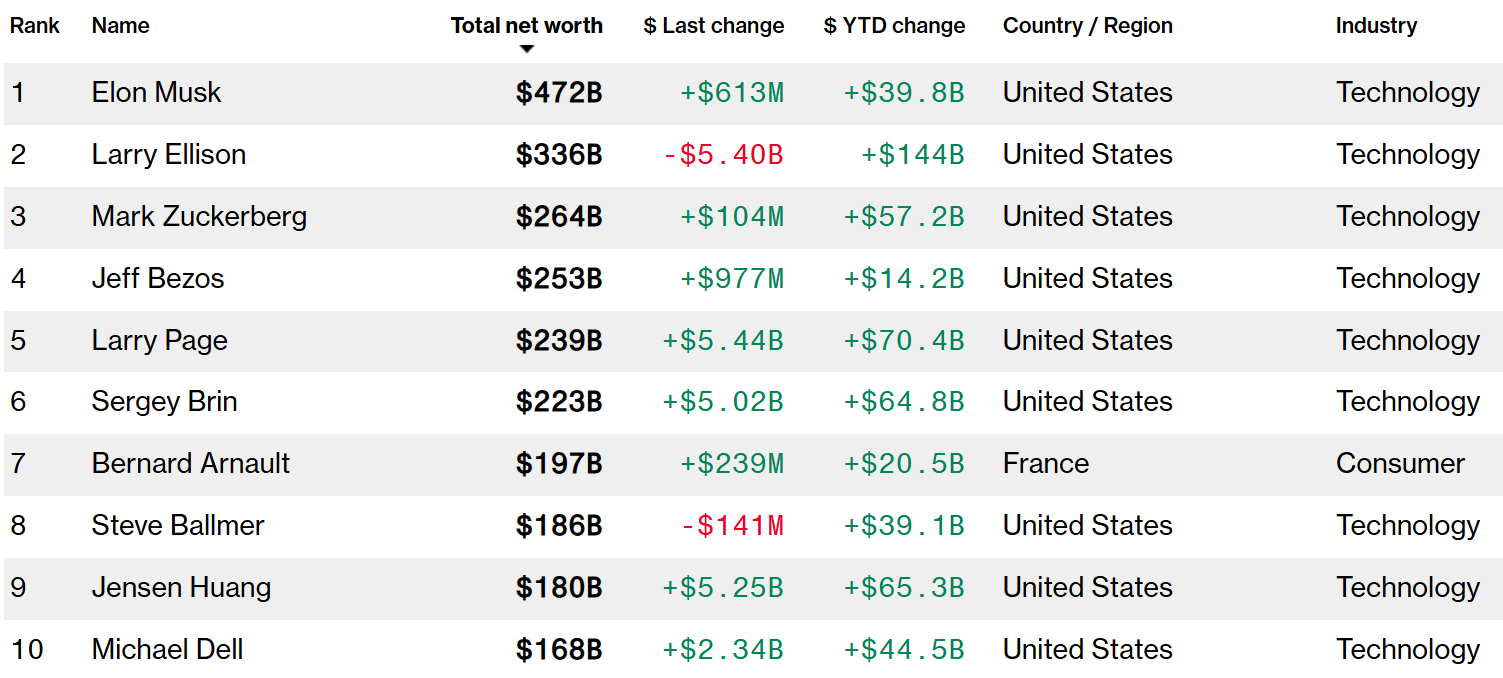Open Larry Ellison's profile link
Screen dimensions: 1503x678
(168, 155)
